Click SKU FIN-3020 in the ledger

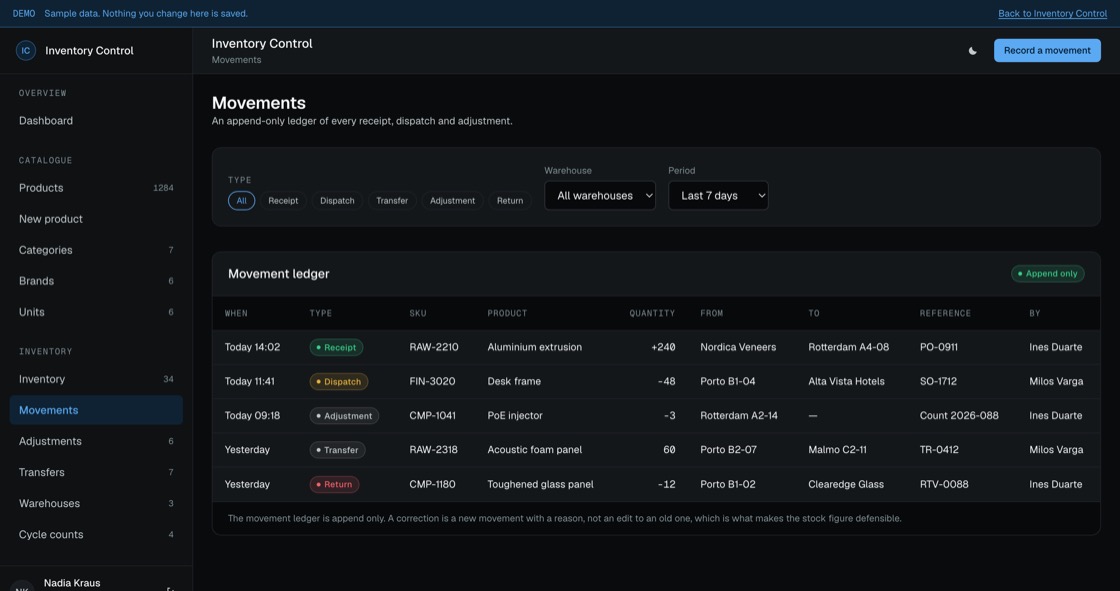(432, 382)
